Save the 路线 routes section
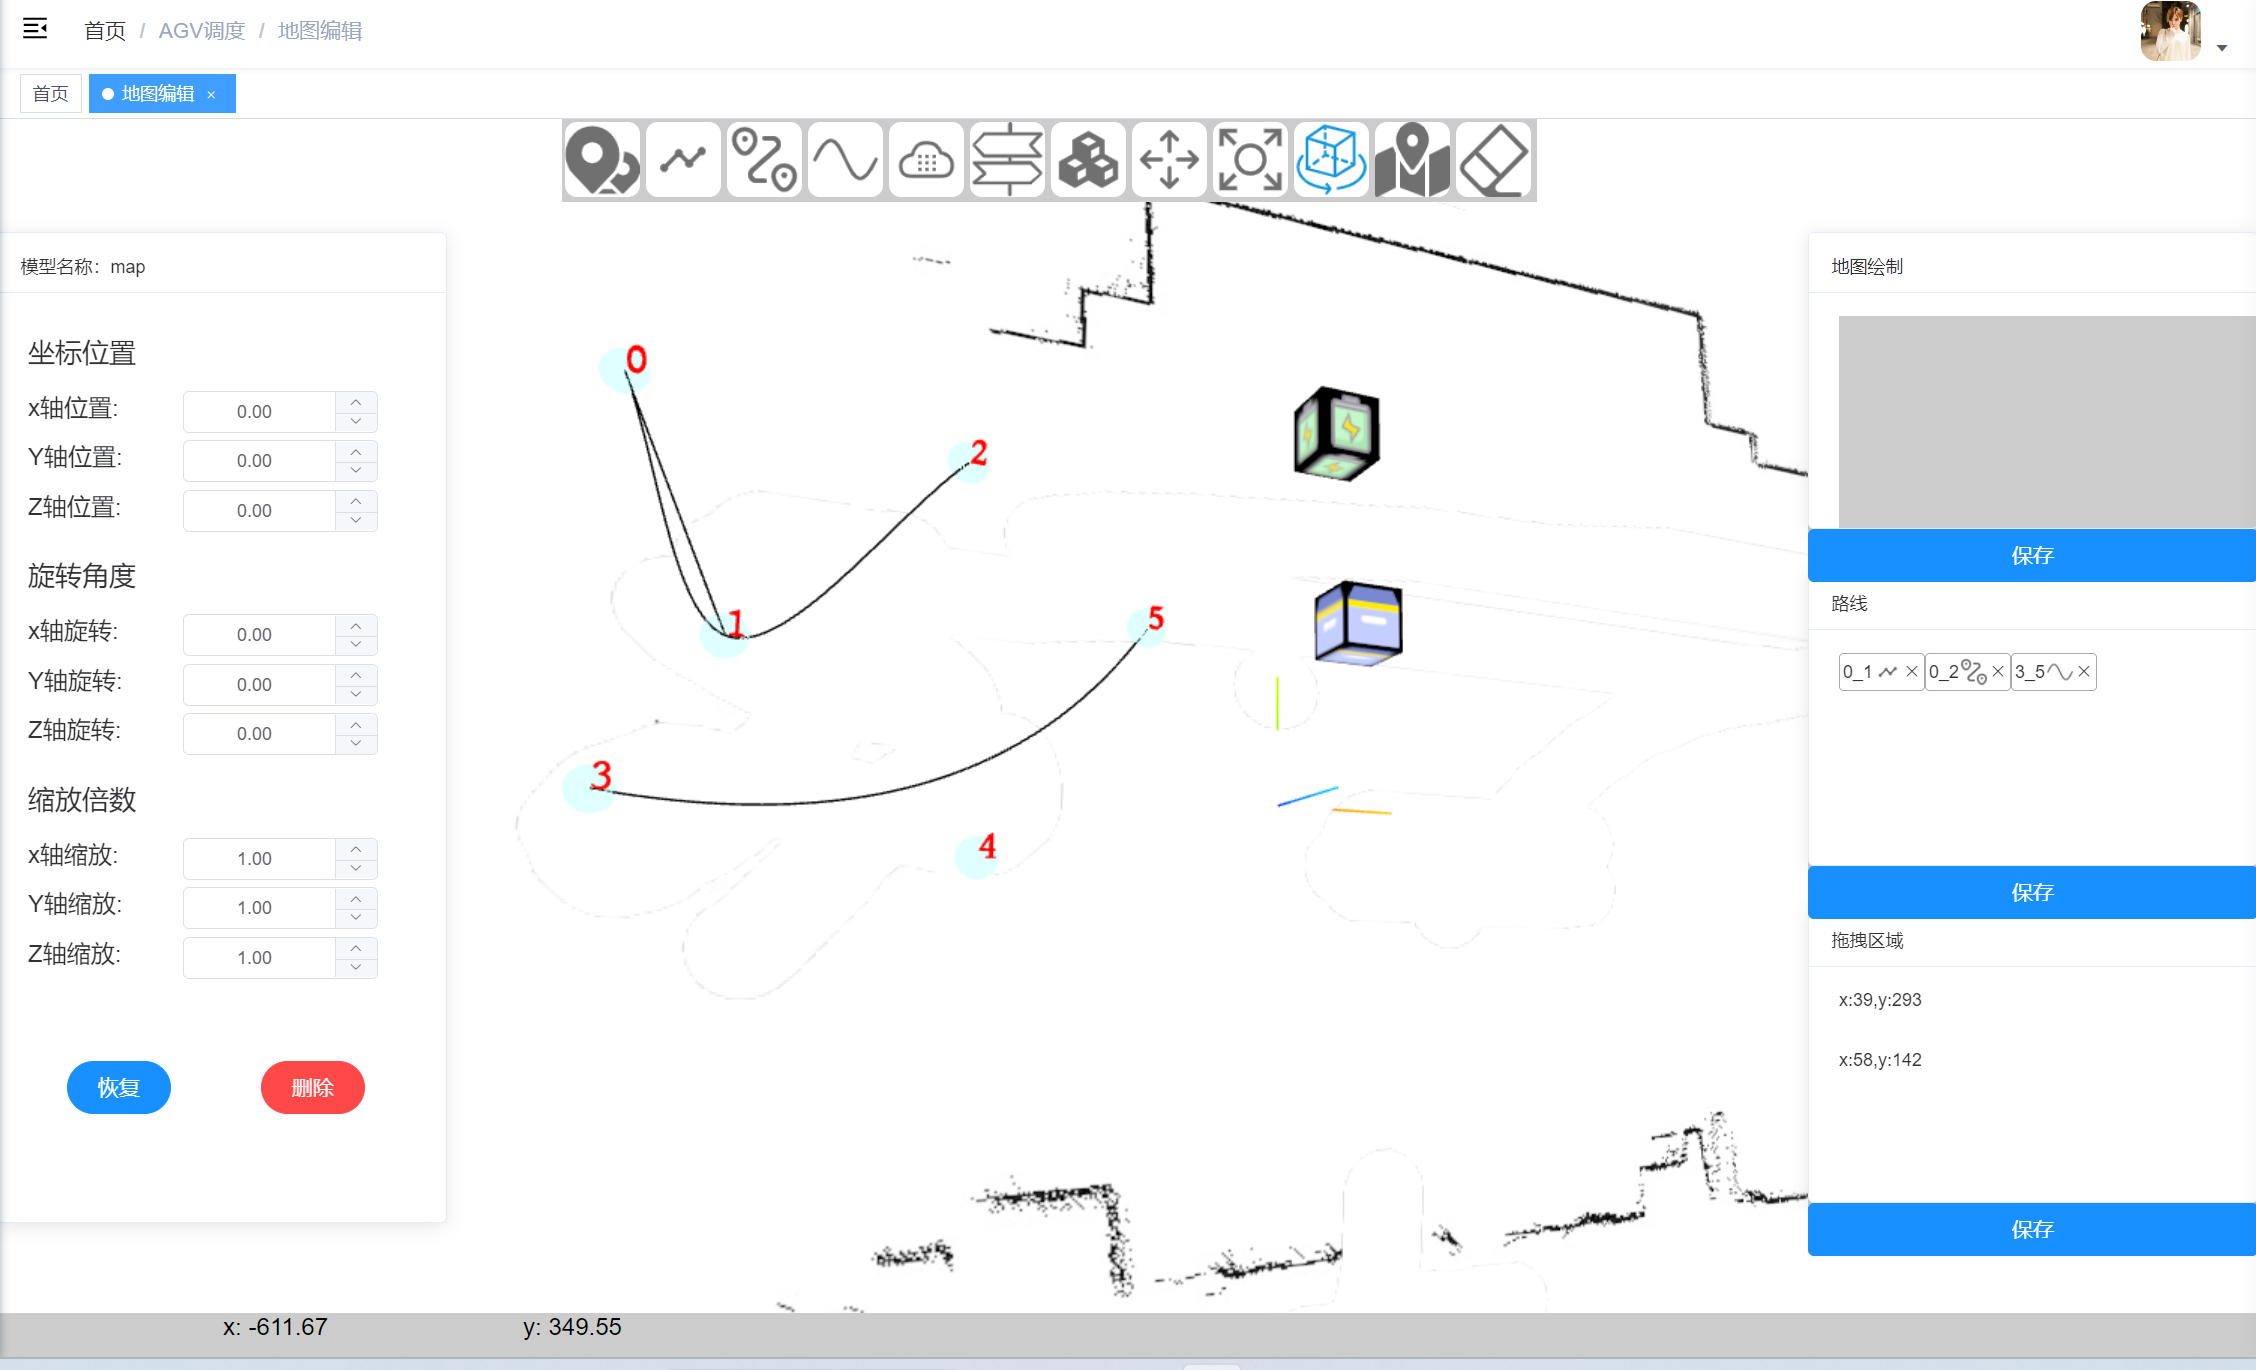This screenshot has width=2256, height=1370. 2032,893
